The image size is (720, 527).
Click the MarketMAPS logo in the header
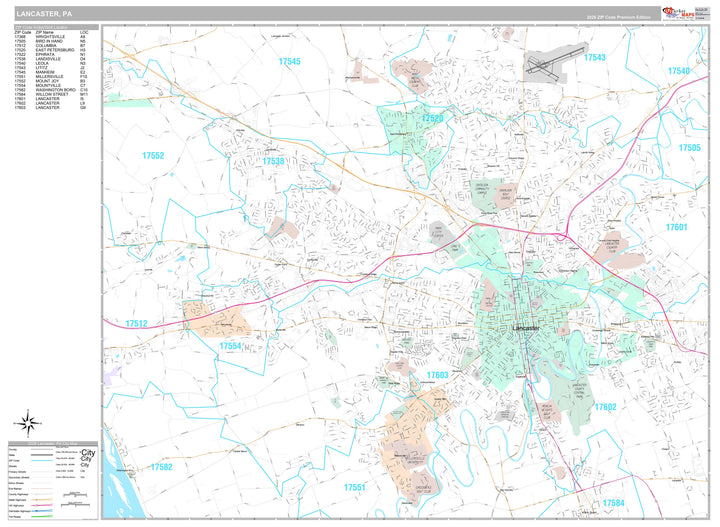tap(678, 13)
